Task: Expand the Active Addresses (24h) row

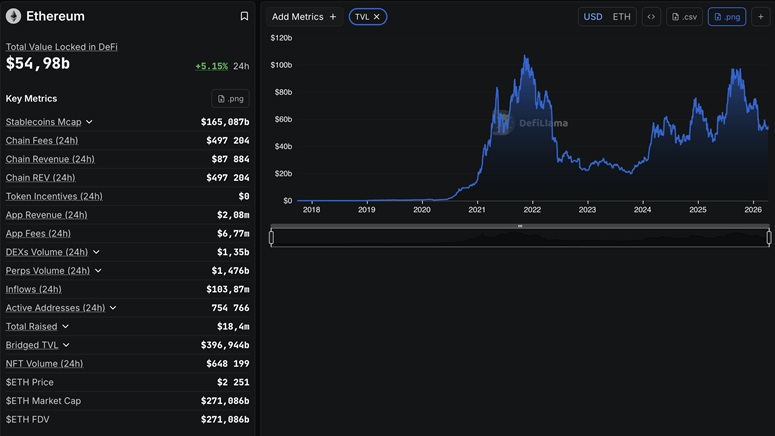Action: tap(113, 308)
